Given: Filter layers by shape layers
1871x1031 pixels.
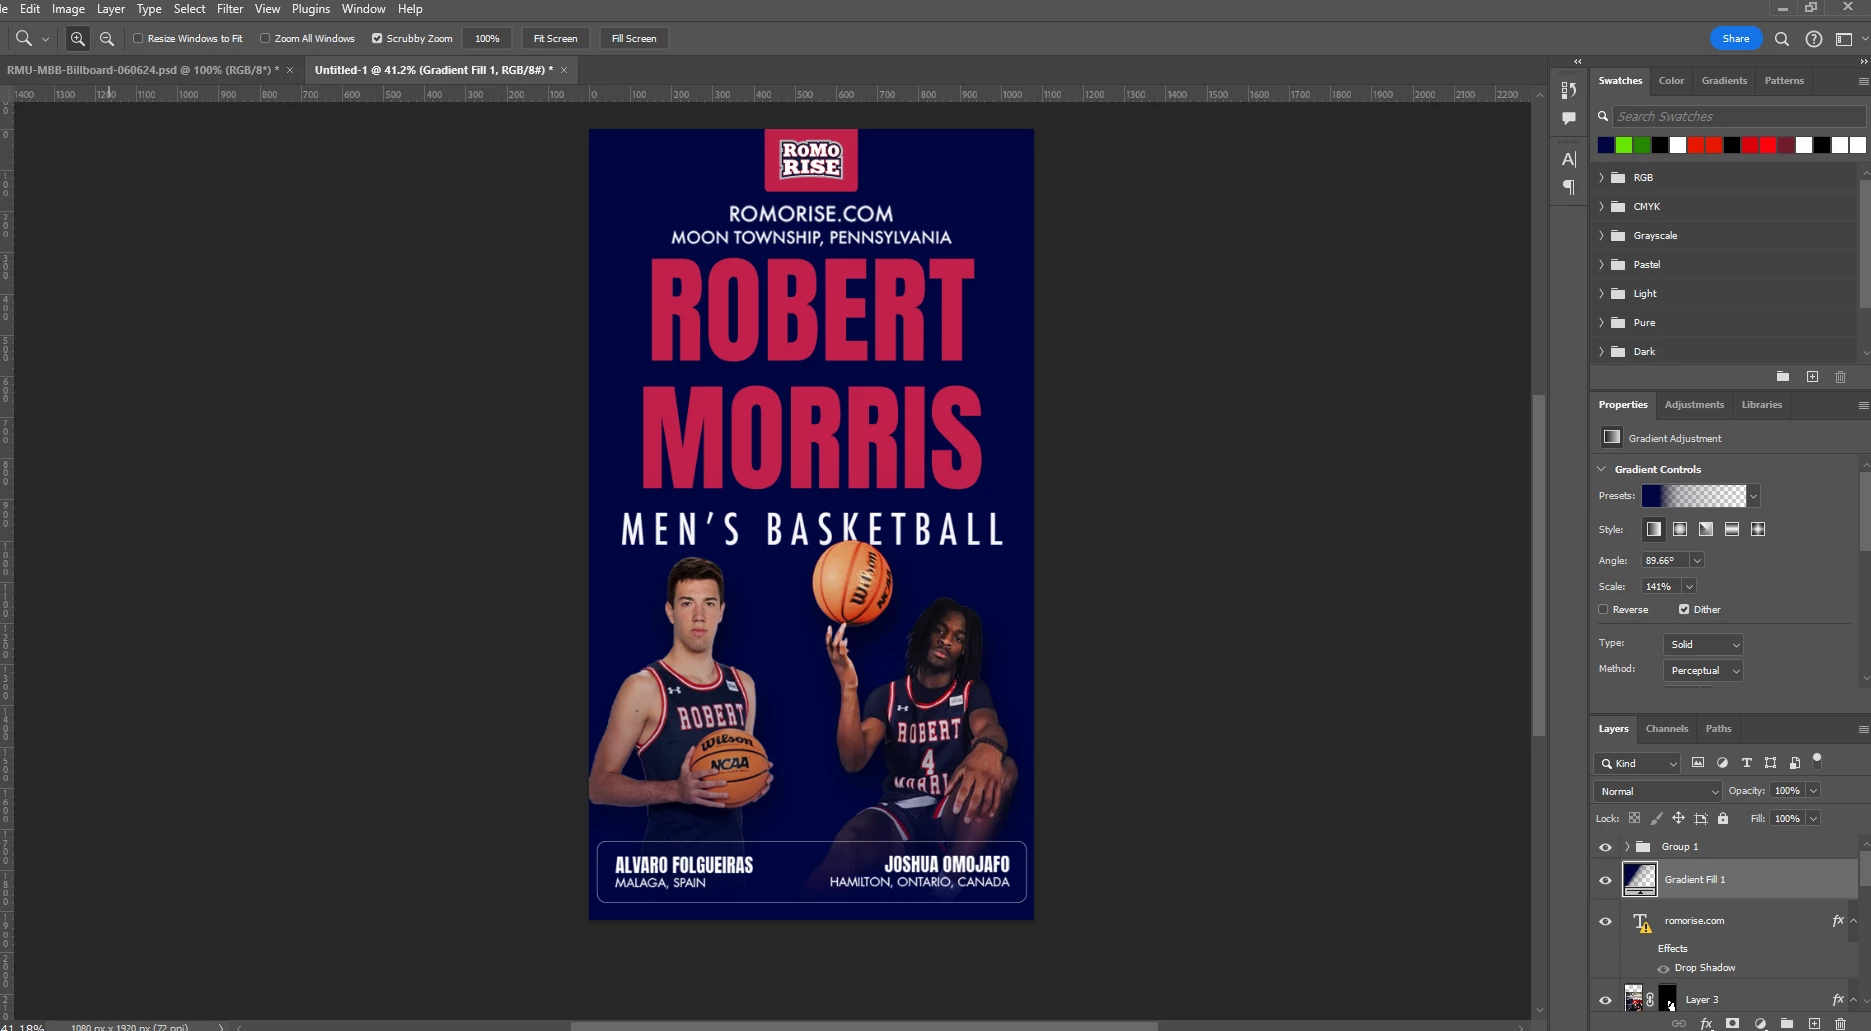Looking at the screenshot, I should [1771, 763].
